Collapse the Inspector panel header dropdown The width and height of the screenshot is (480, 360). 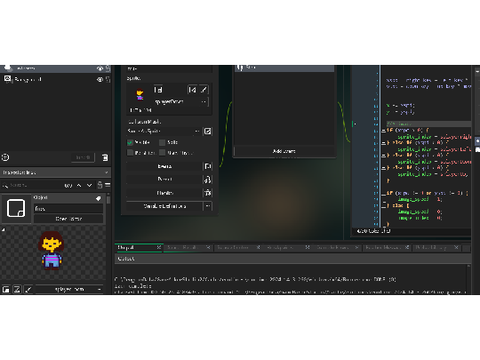pos(106,172)
